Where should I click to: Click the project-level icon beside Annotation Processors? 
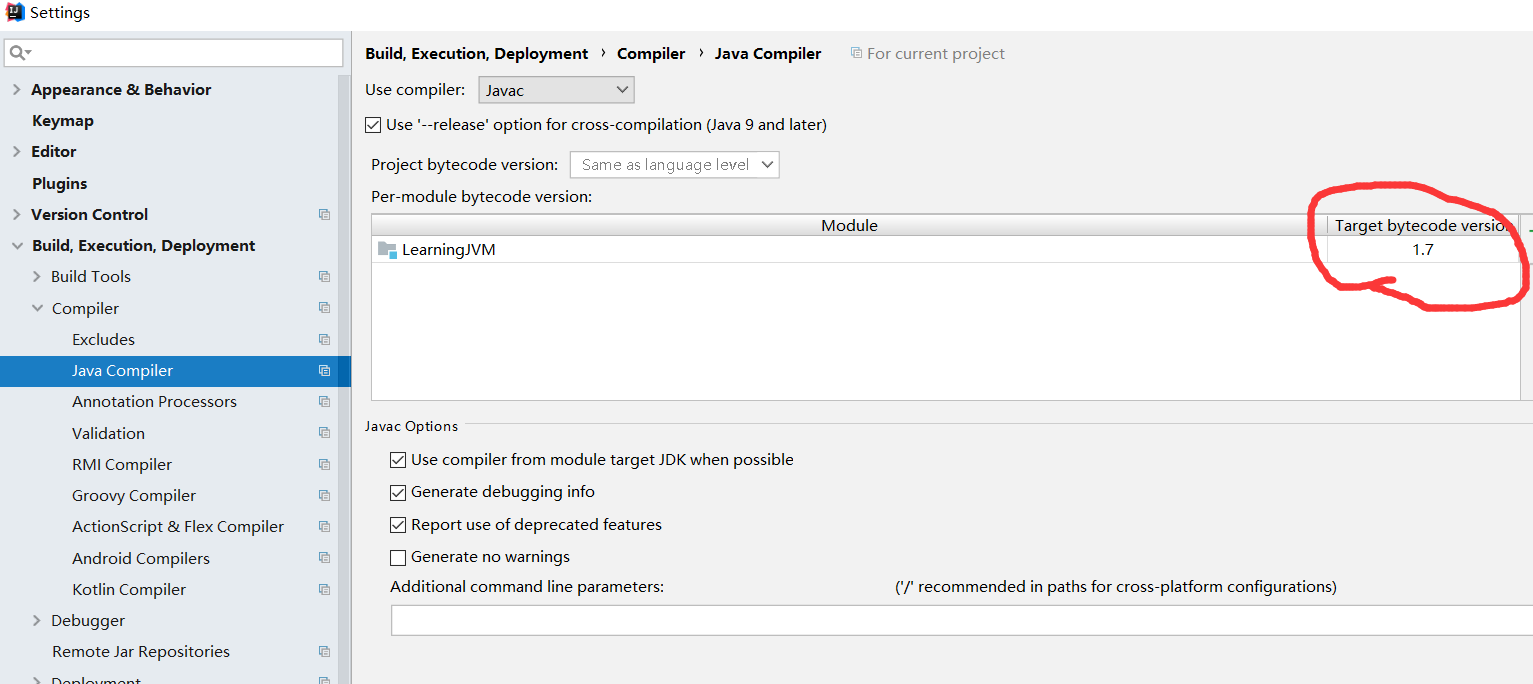point(324,401)
